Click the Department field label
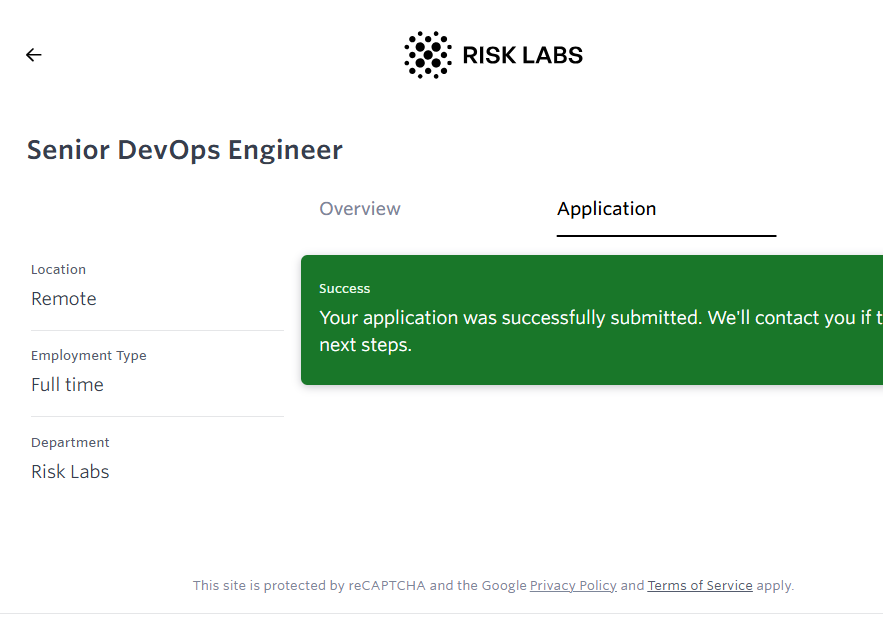 71,443
